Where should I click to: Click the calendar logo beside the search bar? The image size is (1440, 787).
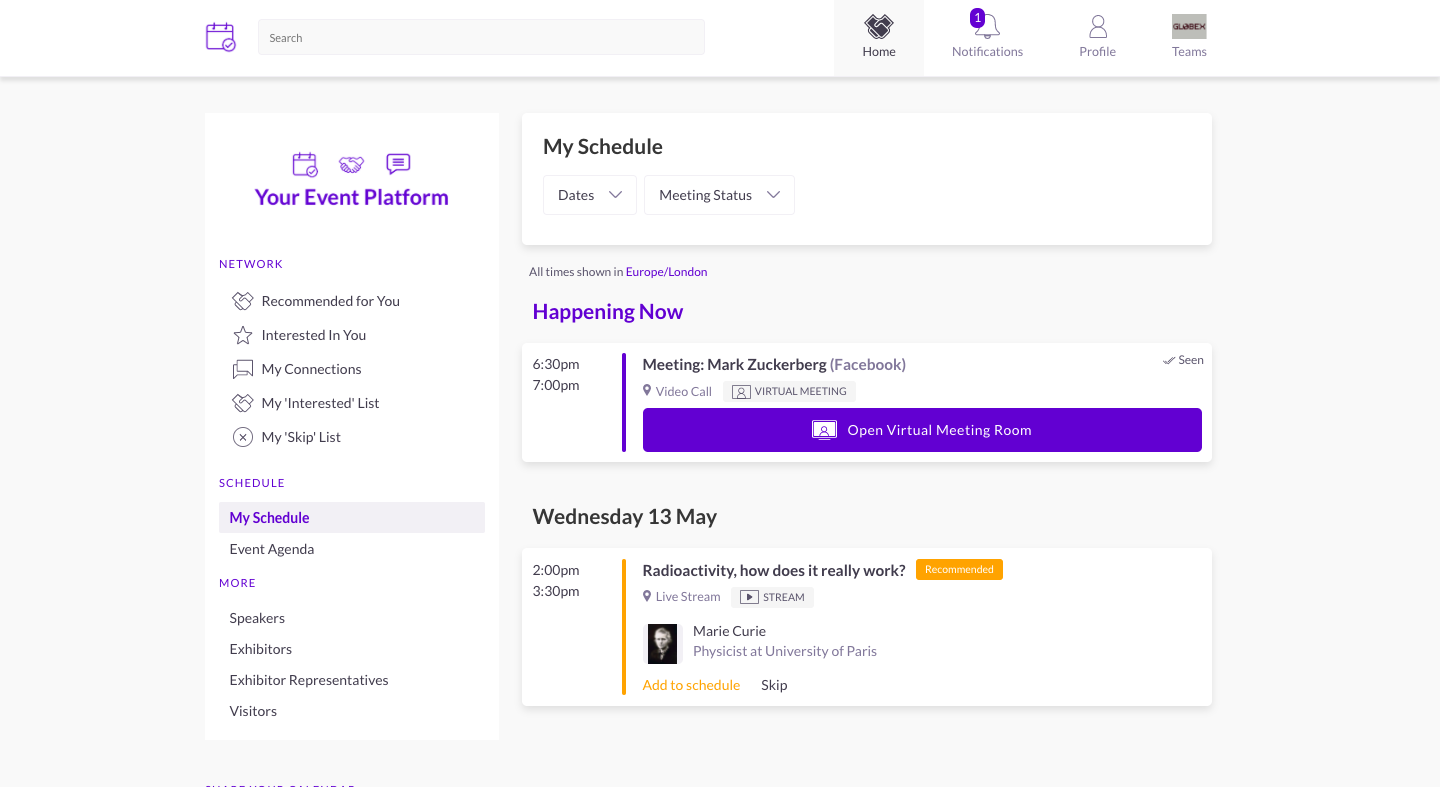(221, 37)
